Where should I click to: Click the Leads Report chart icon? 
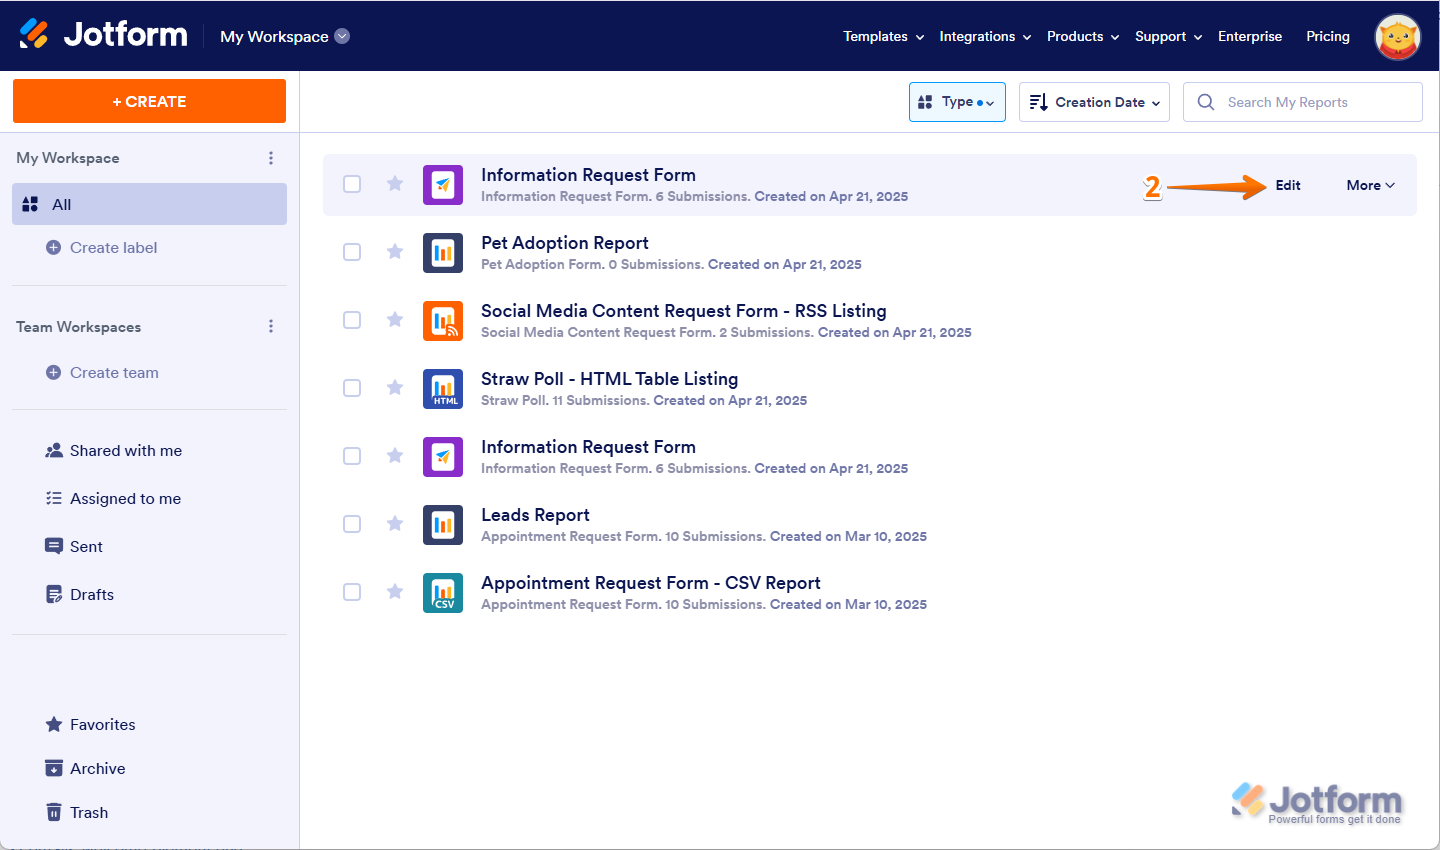point(443,525)
